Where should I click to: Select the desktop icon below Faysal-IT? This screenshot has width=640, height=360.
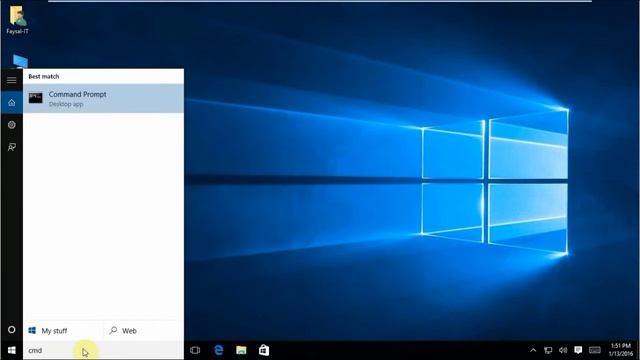[20, 61]
